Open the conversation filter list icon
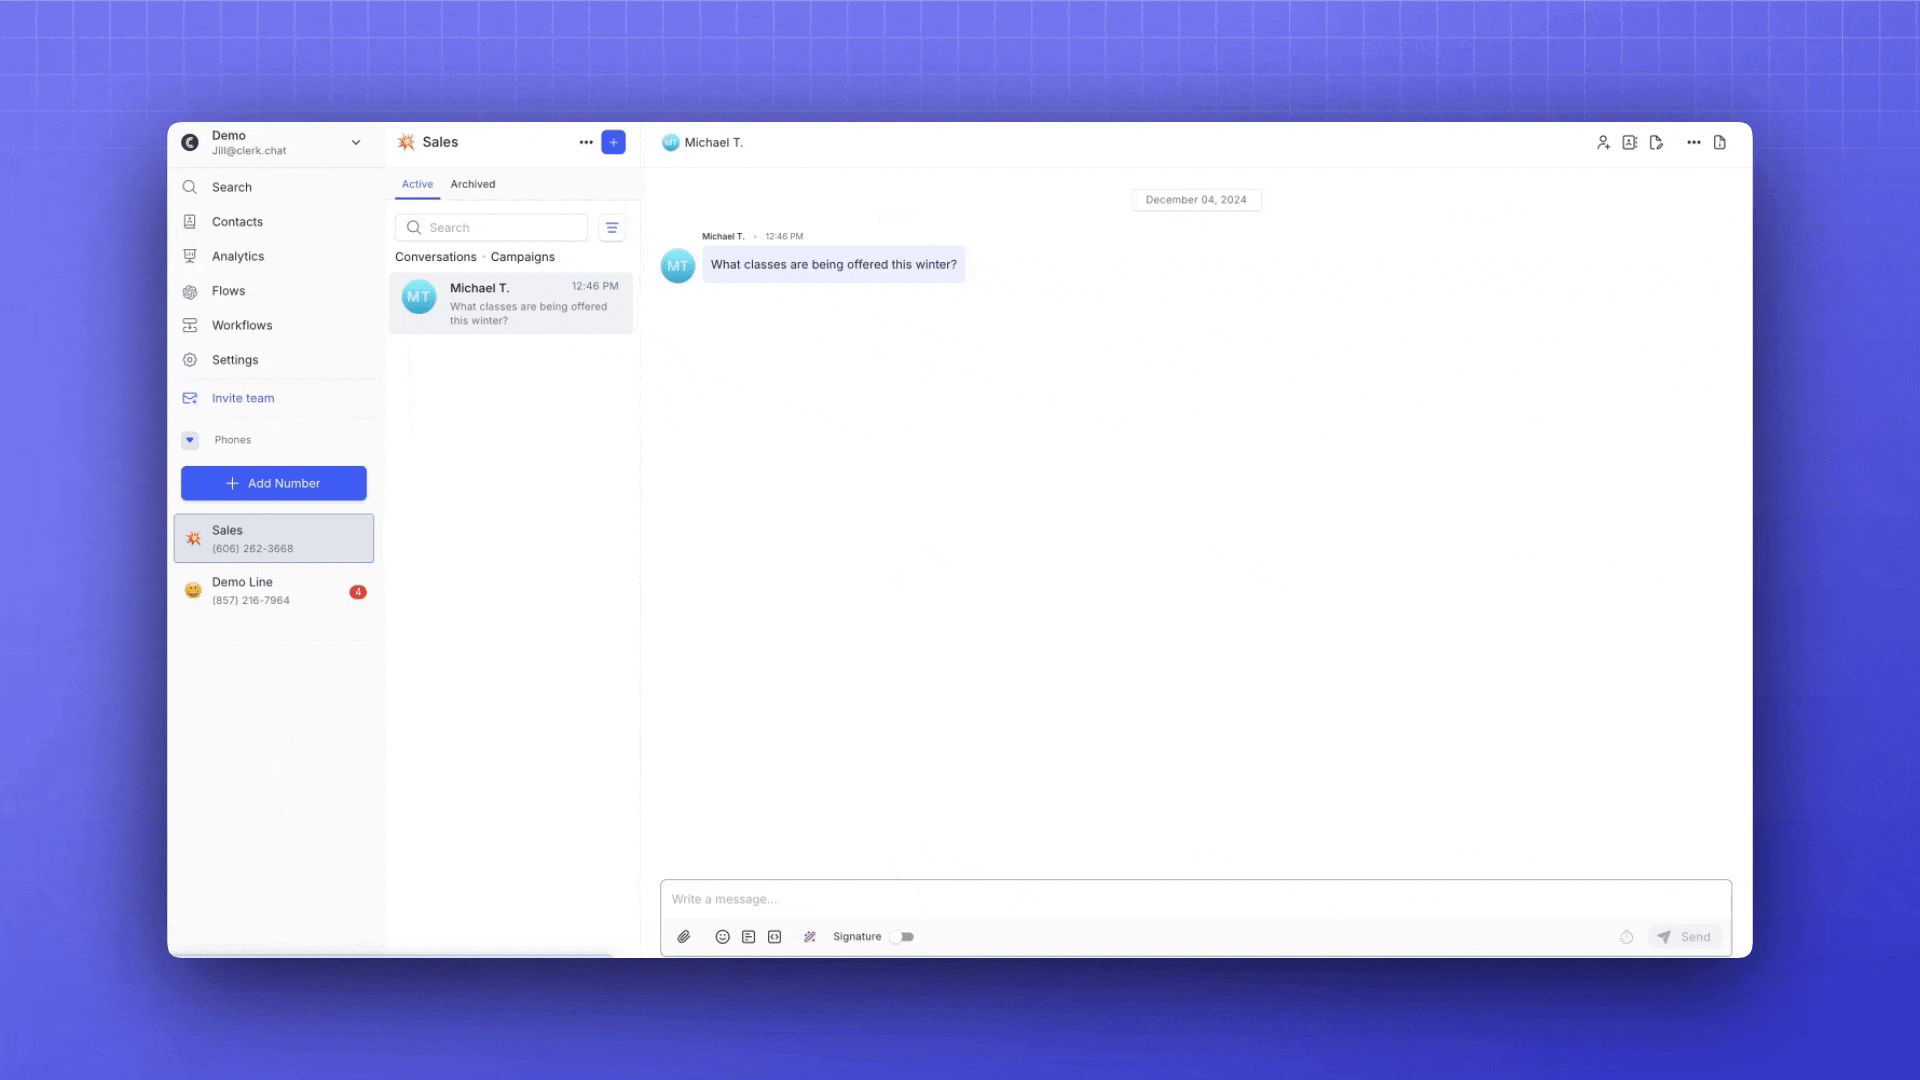The width and height of the screenshot is (1920, 1080). 612,228
